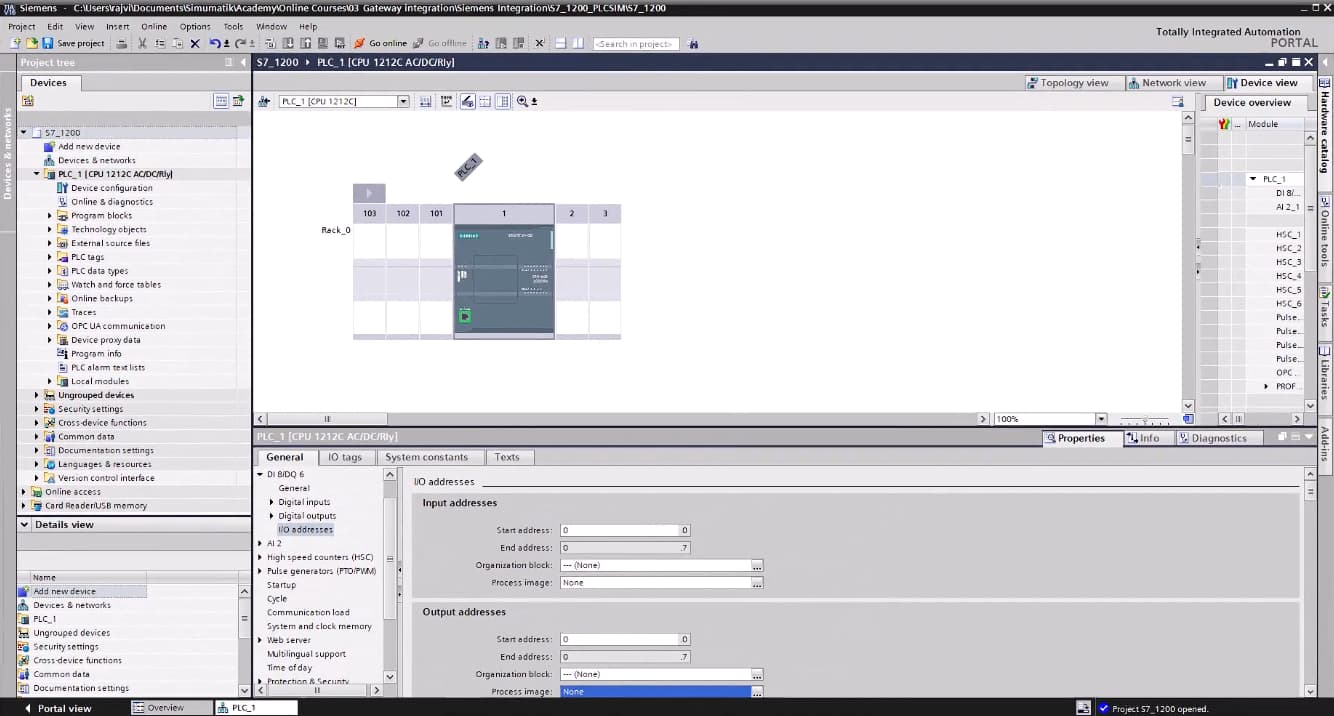This screenshot has height=716, width=1334.
Task: Expand the Program blocks tree node
Action: click(50, 215)
